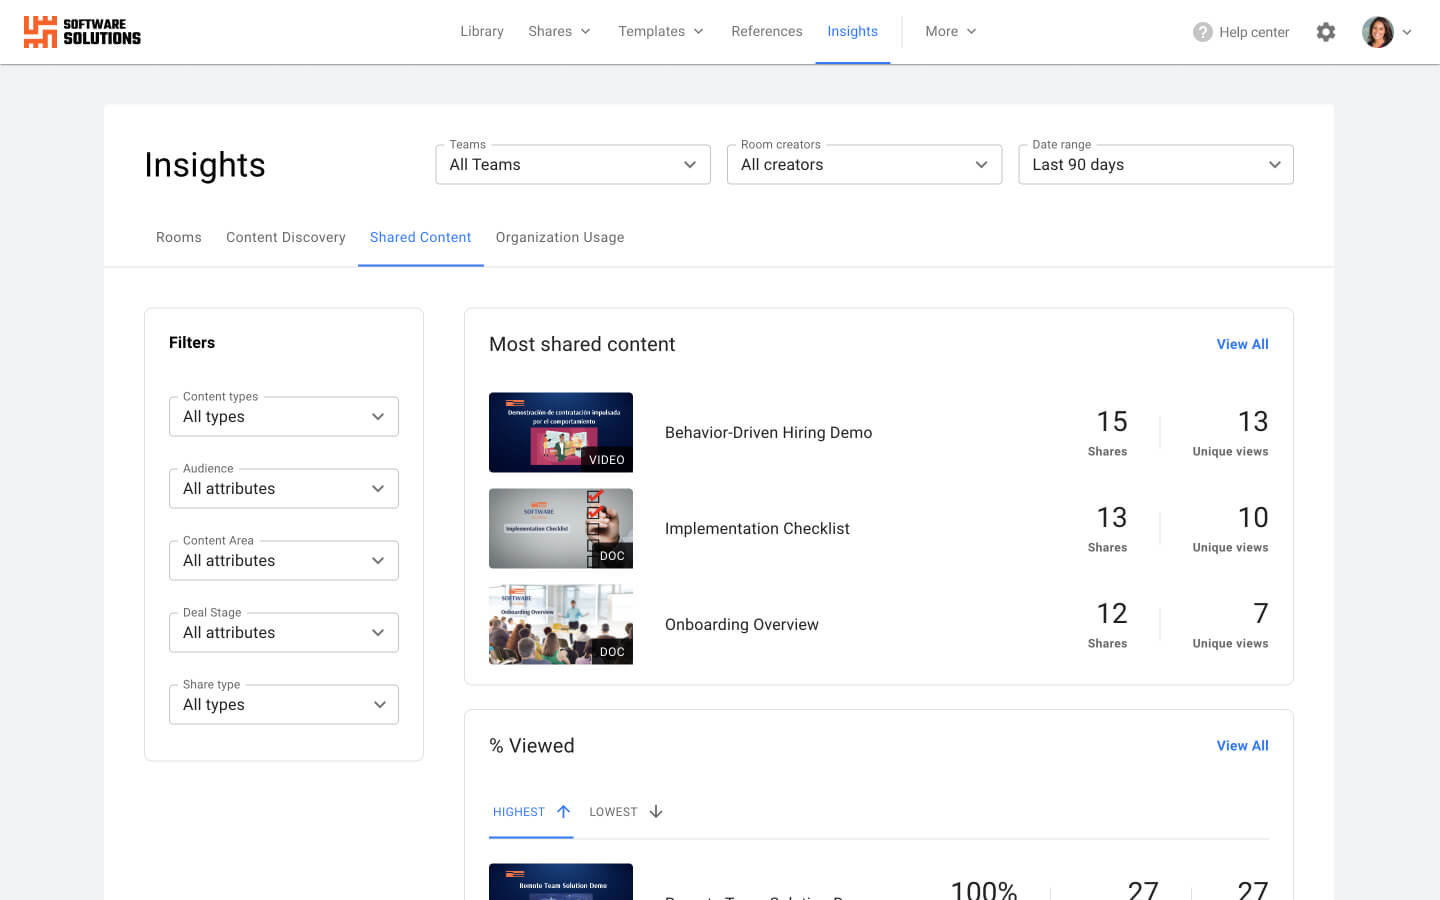Screen dimensions: 1440x900
Task: Click the Help center question mark icon
Action: tap(1201, 31)
